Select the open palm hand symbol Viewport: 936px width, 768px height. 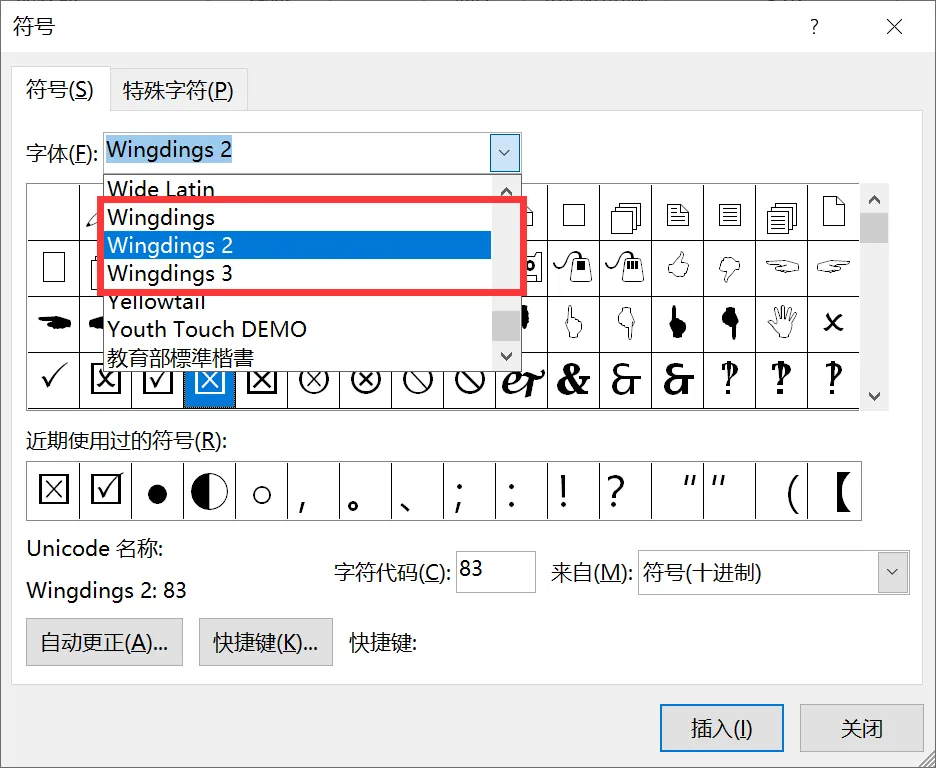781,323
